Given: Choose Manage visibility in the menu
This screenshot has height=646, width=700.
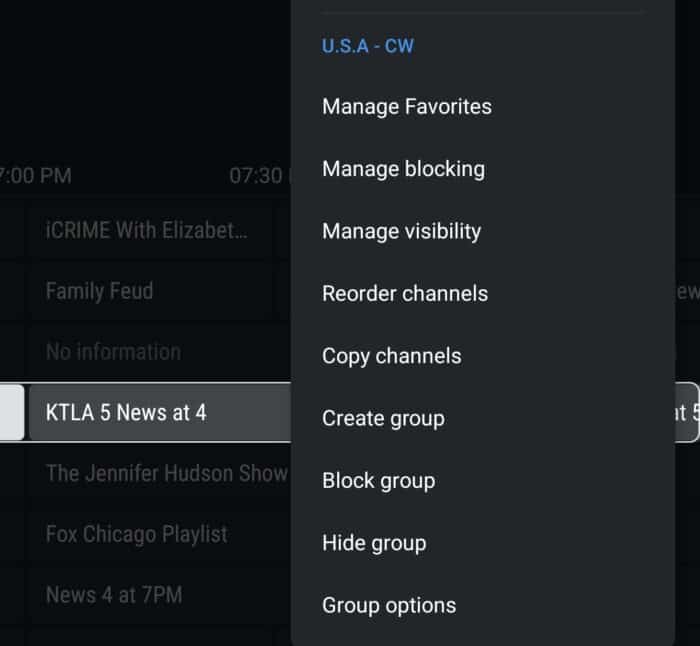Looking at the screenshot, I should click(x=401, y=231).
